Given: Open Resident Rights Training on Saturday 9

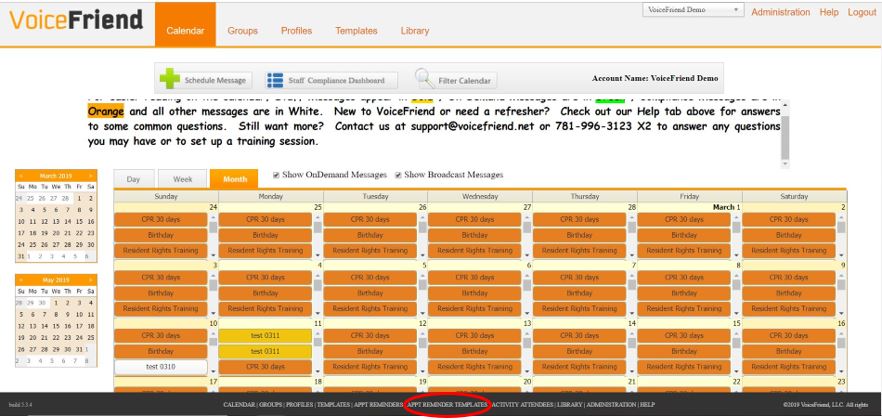Looking at the screenshot, I should (x=789, y=309).
